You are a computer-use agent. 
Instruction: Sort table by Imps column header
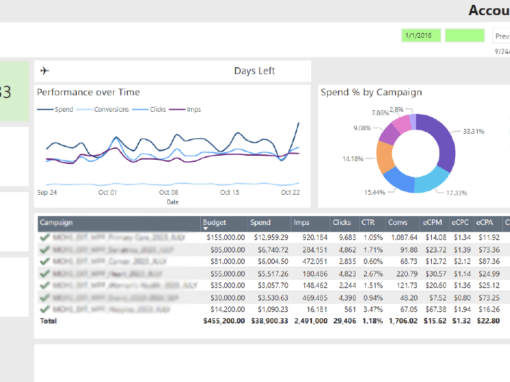pyautogui.click(x=302, y=222)
